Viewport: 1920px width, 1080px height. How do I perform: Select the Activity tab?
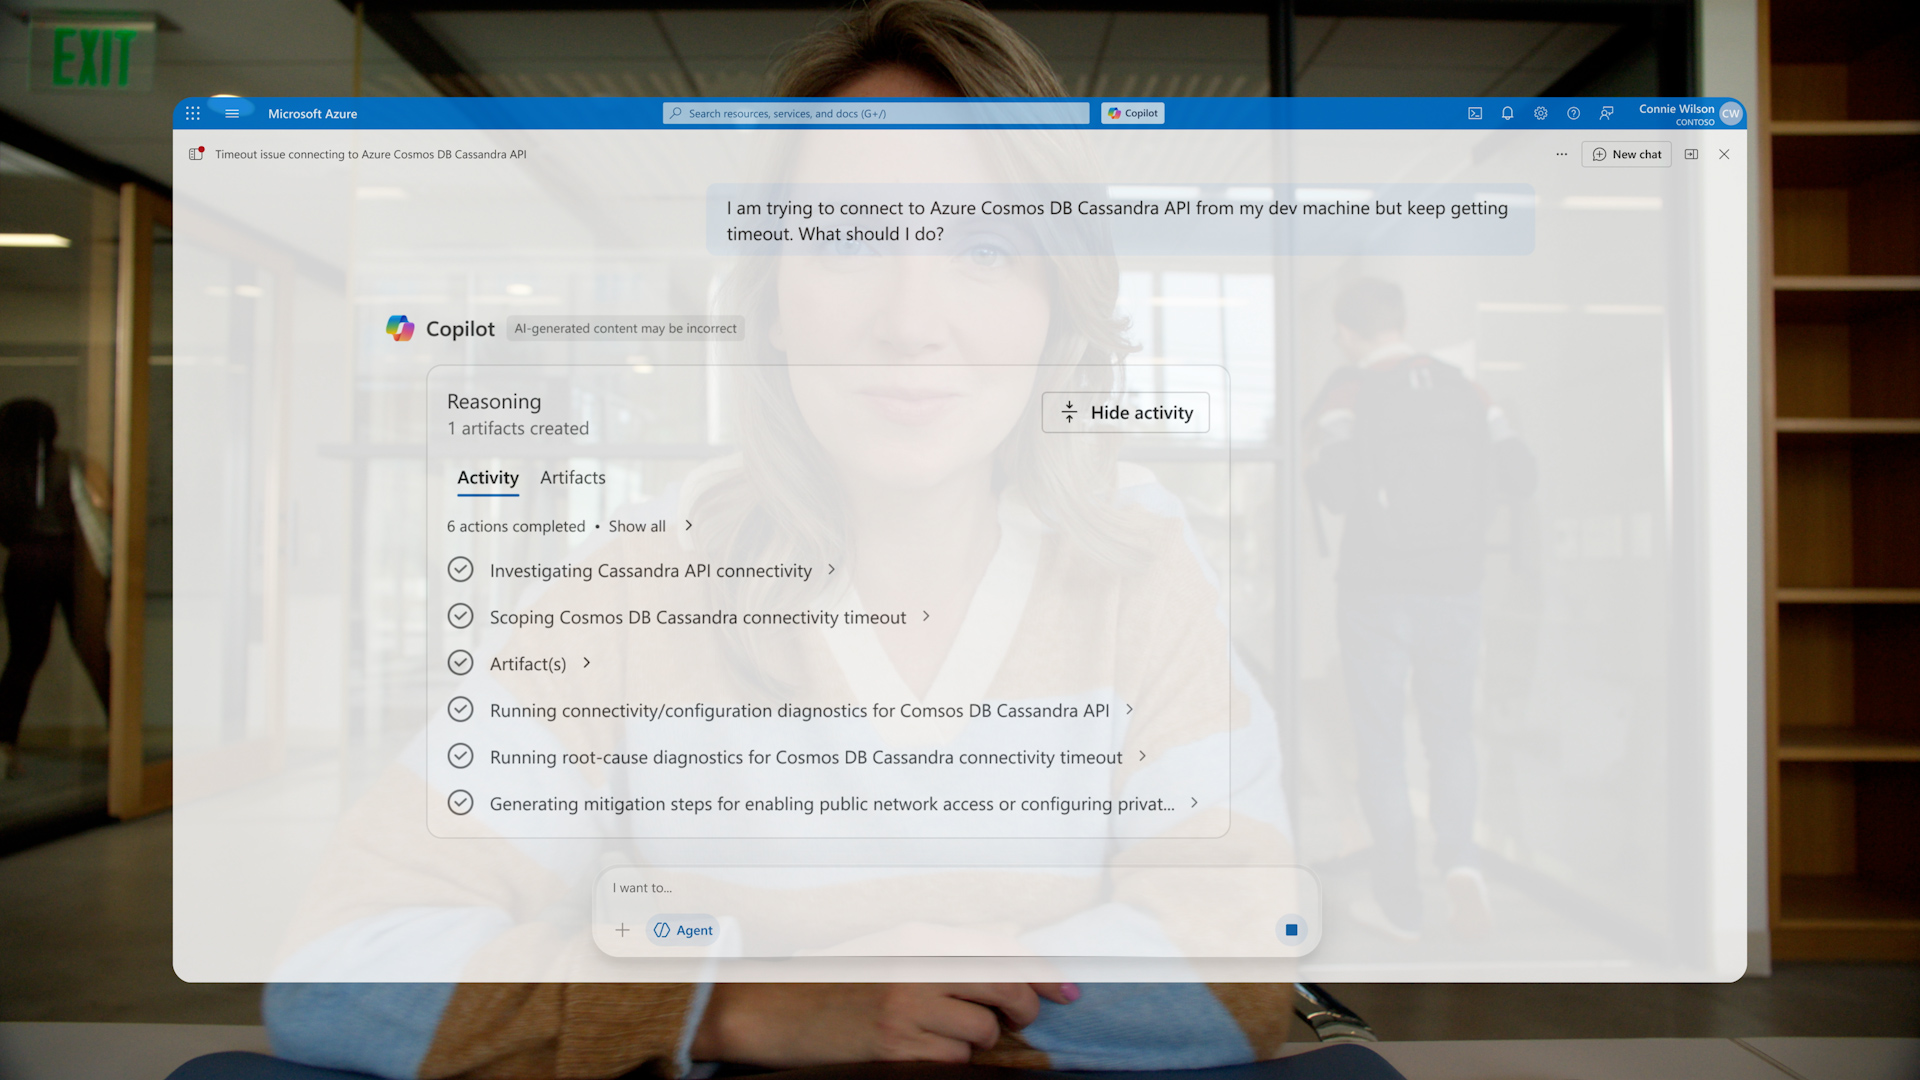487,478
